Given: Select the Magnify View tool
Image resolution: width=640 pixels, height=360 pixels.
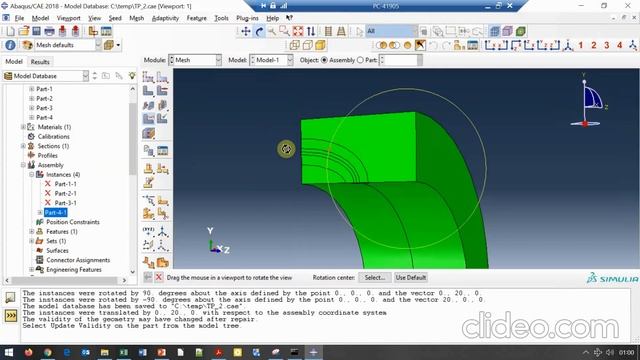Looking at the screenshot, I should [272, 31].
